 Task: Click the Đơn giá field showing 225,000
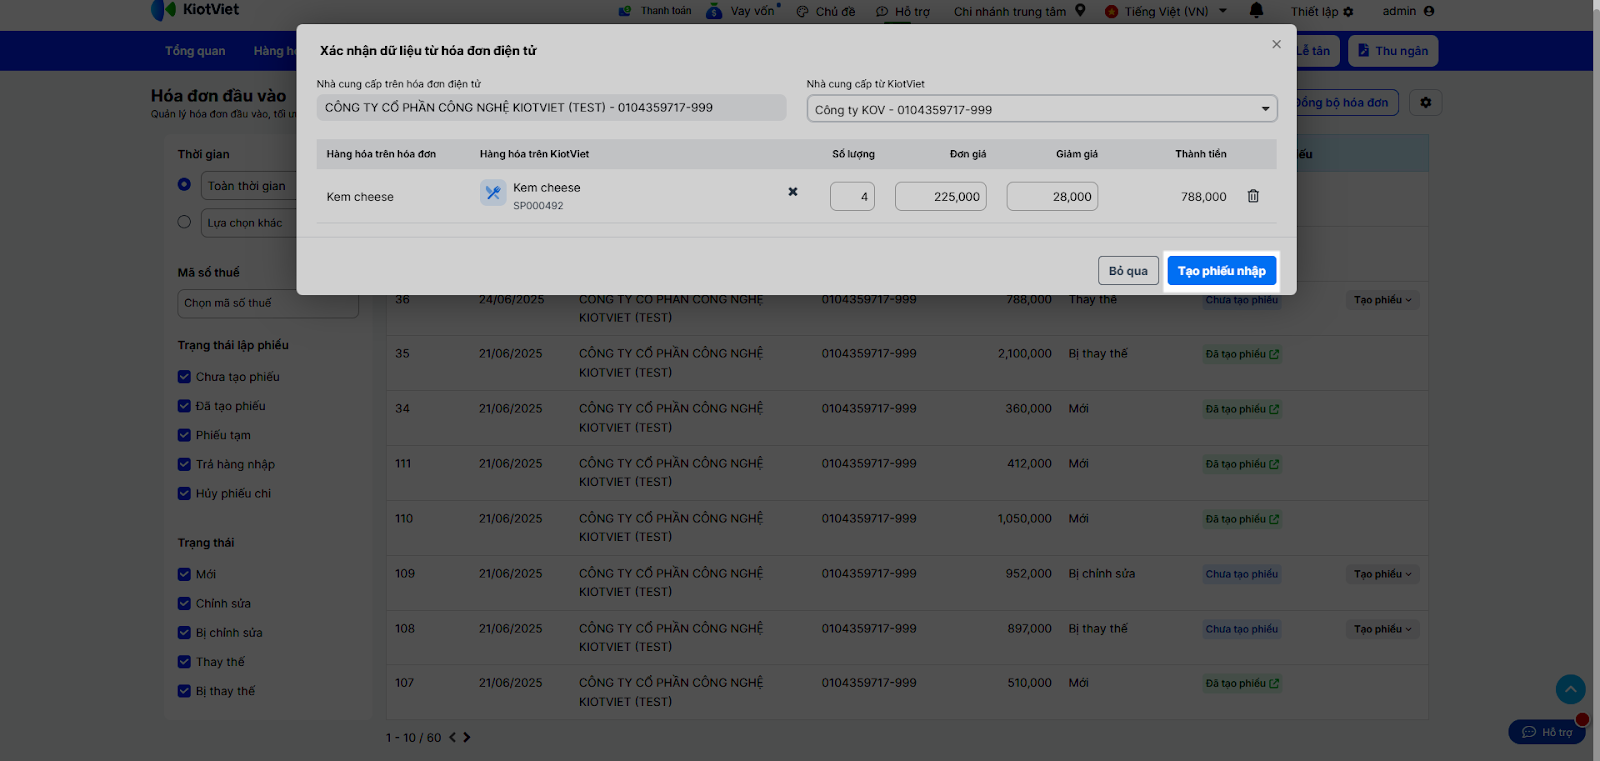[x=941, y=196]
